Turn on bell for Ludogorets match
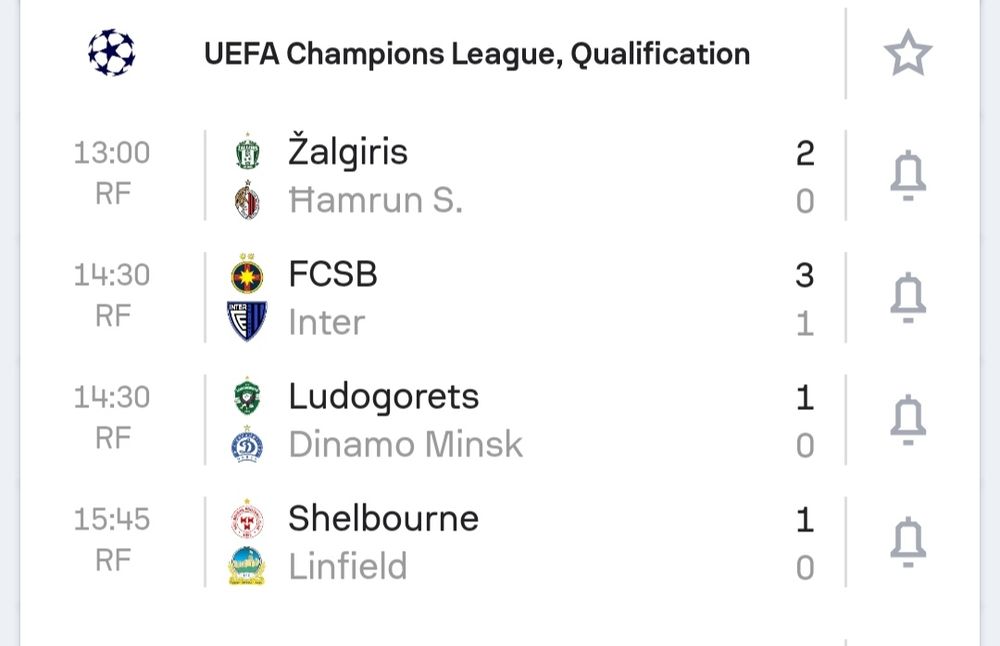Screen dimensions: 1000x646 click(908, 421)
